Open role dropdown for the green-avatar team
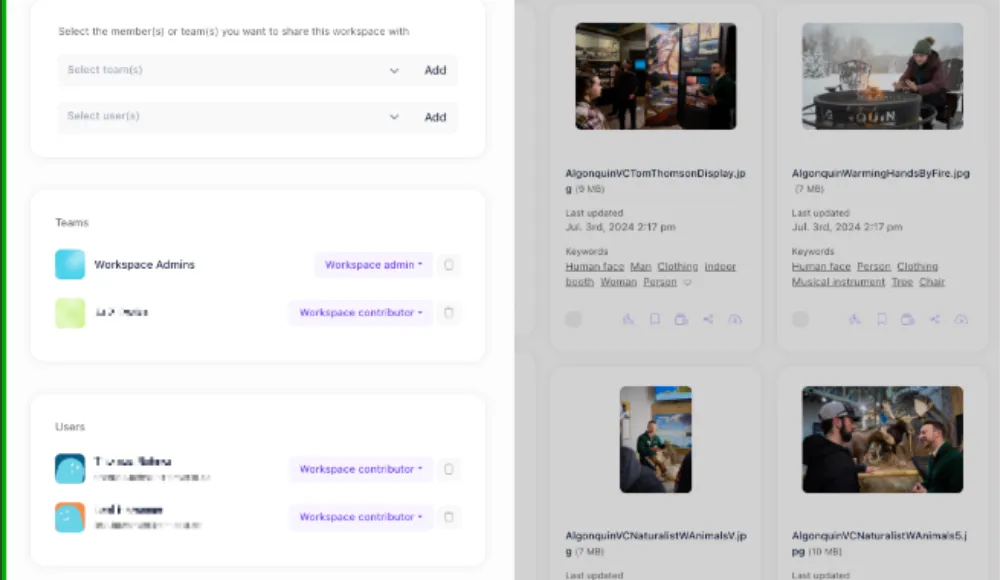Screen dimensions: 1000x580 [360, 313]
